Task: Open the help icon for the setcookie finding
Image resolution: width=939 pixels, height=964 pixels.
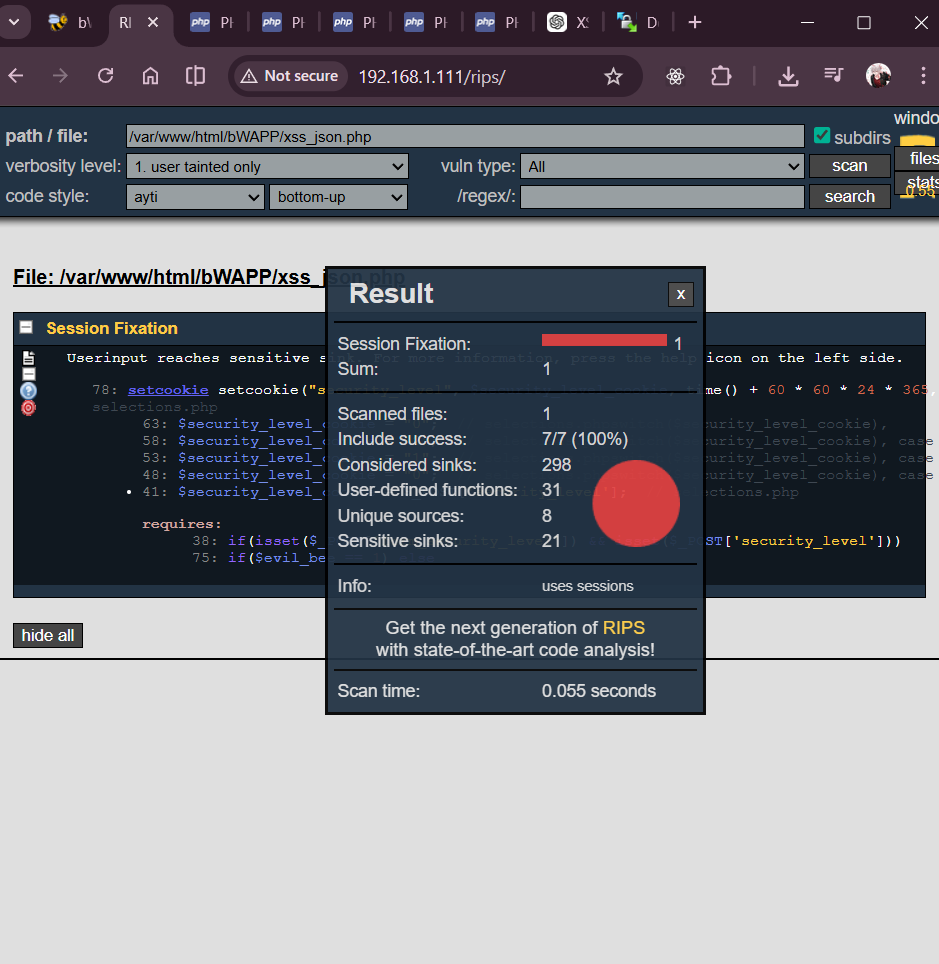Action: coord(28,391)
